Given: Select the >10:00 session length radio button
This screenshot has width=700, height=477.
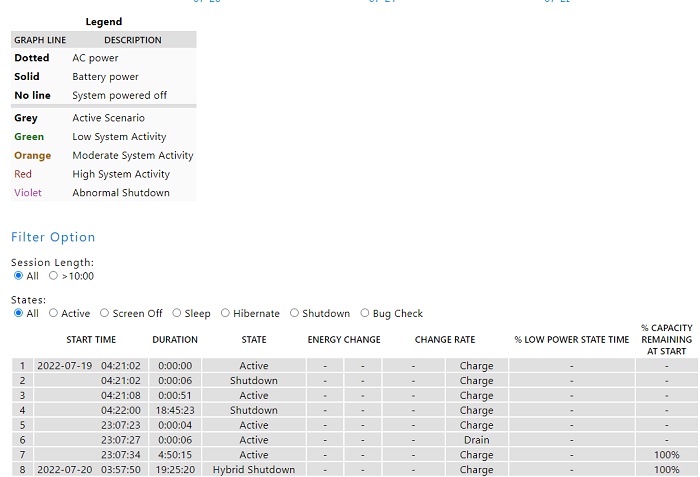Looking at the screenshot, I should point(54,276).
